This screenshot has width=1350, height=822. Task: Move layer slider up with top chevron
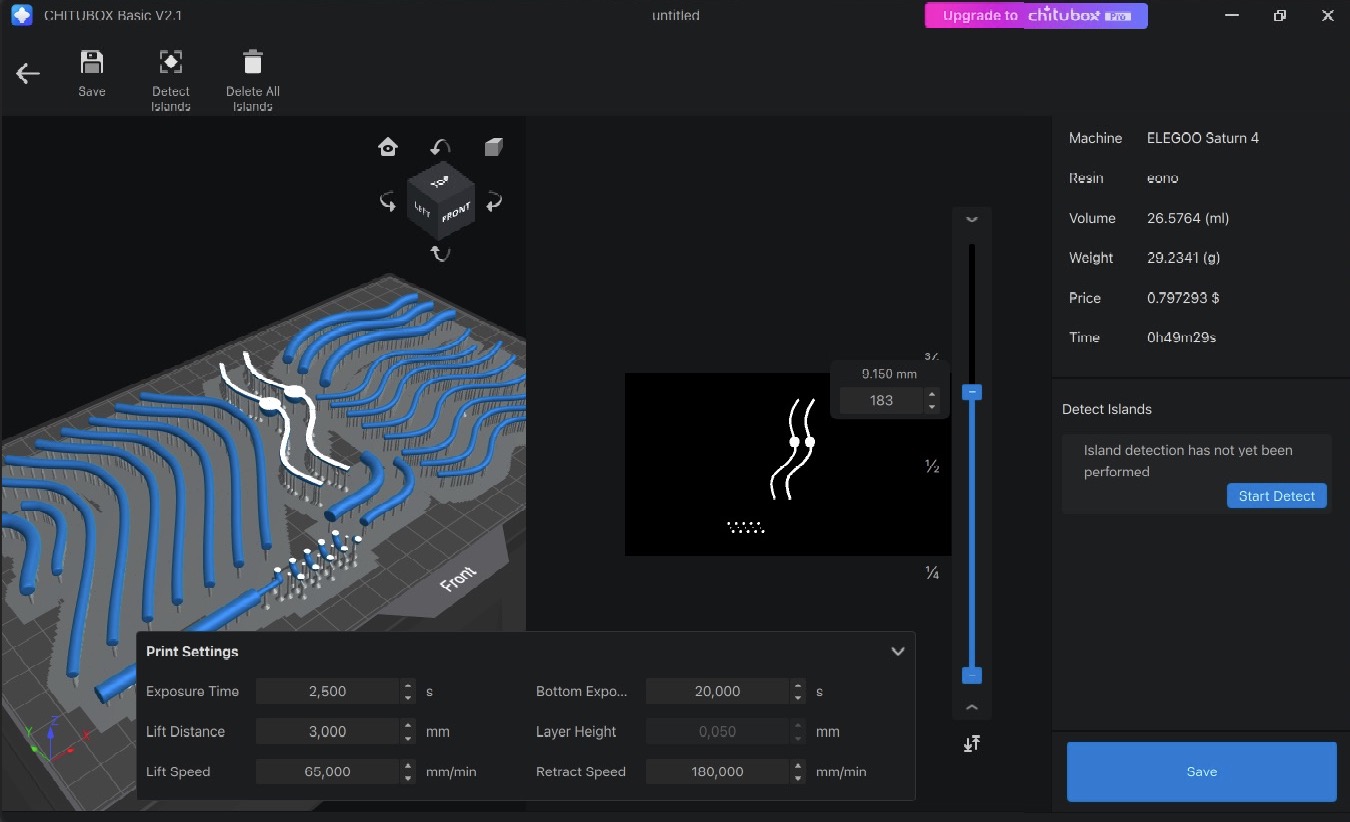(972, 219)
